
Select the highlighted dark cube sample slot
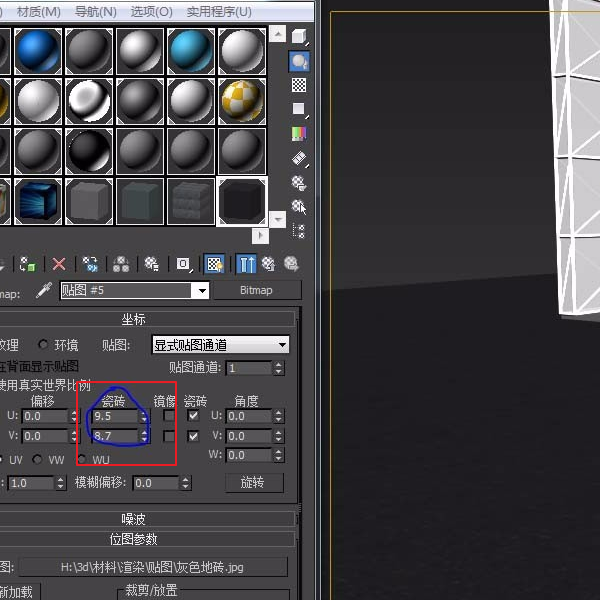[242, 201]
